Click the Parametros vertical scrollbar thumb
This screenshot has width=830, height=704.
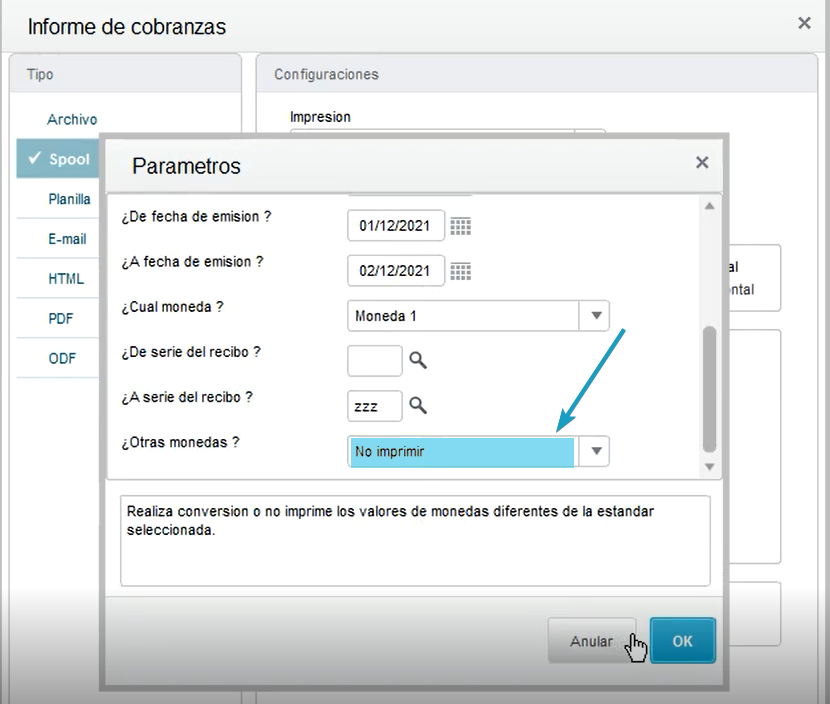[710, 390]
